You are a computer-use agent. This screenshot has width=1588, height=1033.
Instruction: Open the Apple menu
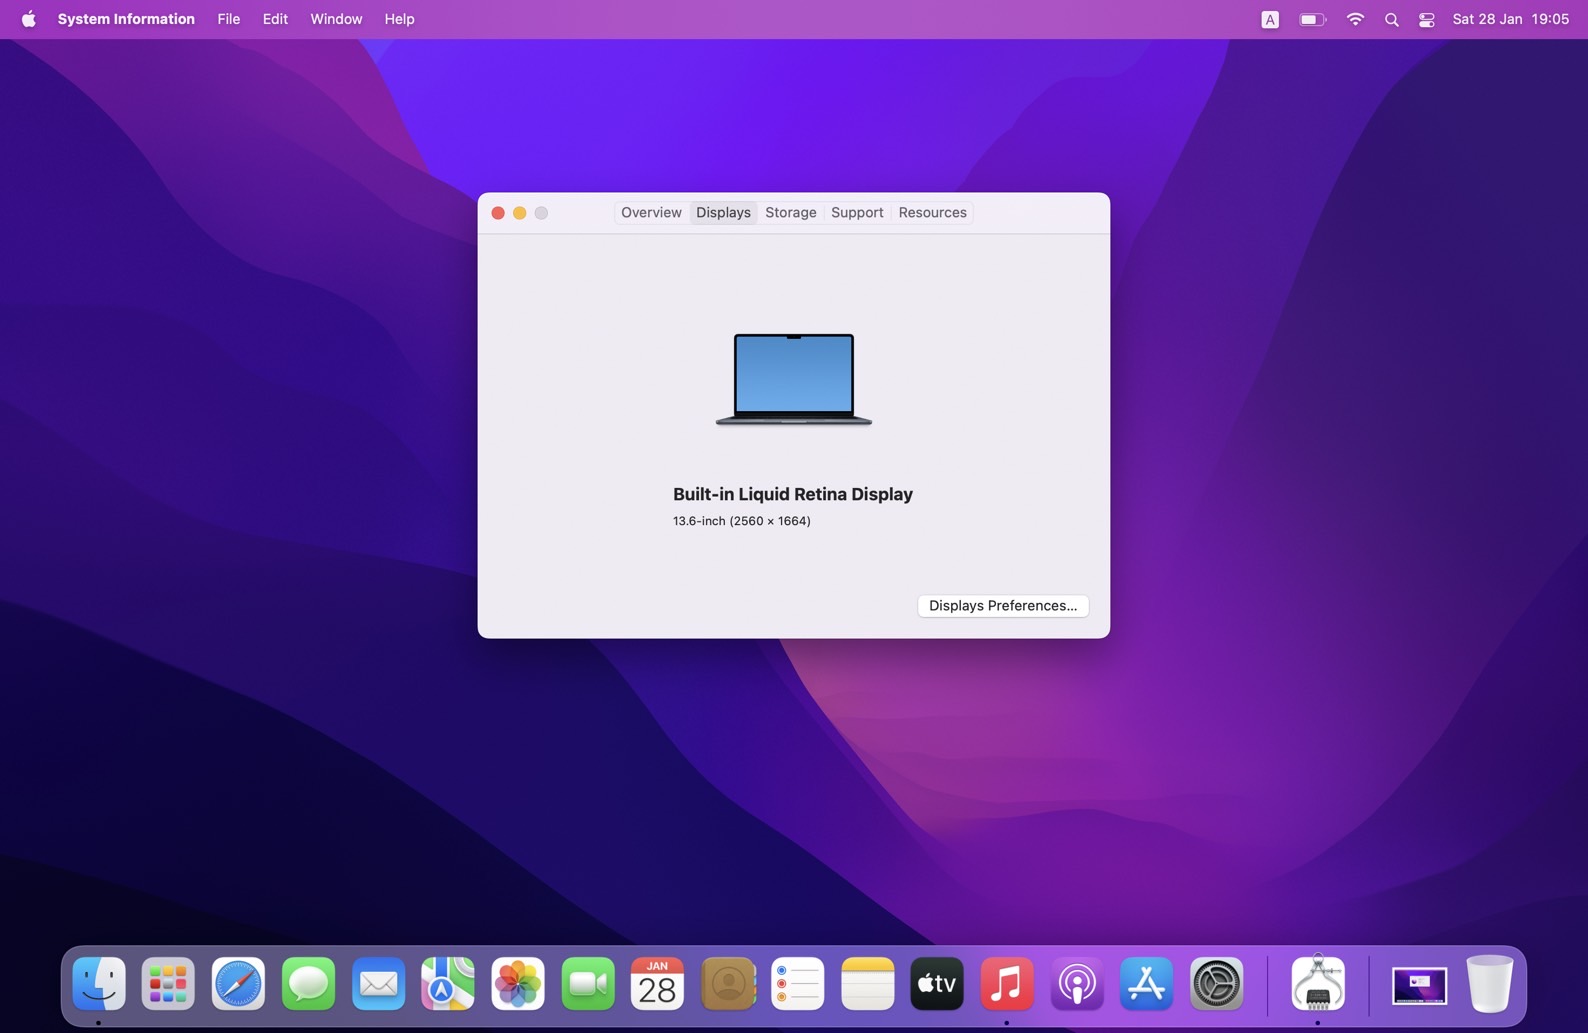point(28,20)
